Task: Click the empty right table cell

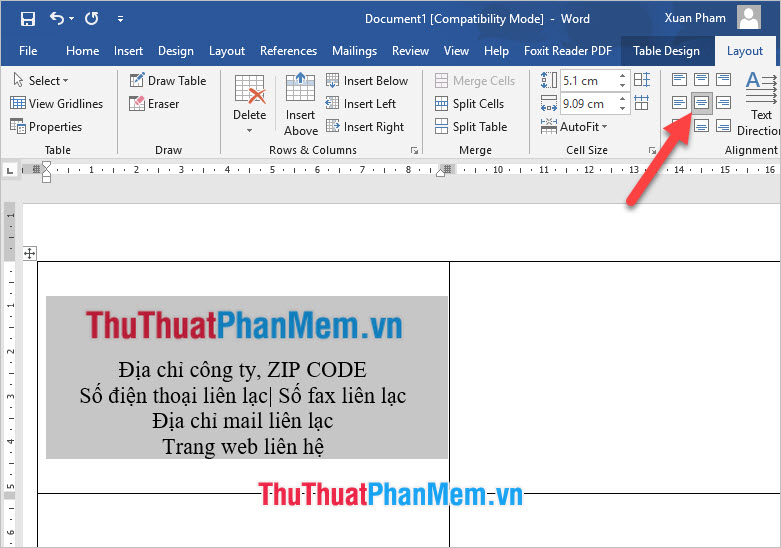Action: 615,377
